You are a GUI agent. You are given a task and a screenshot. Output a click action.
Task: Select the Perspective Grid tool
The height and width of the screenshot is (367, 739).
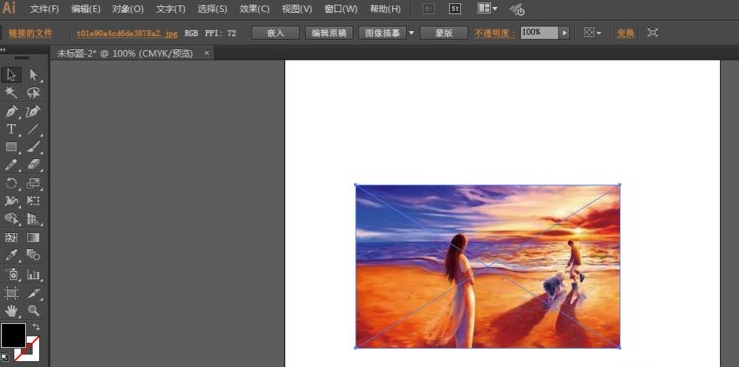[33, 219]
